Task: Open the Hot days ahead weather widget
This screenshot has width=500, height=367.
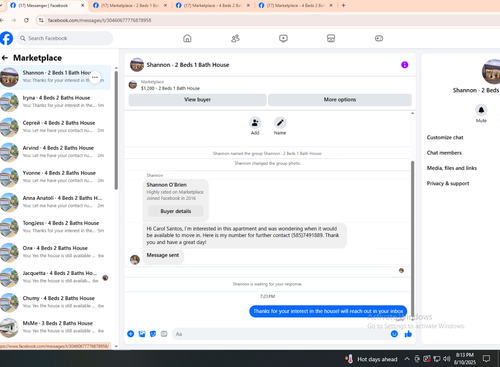Action: point(372,359)
